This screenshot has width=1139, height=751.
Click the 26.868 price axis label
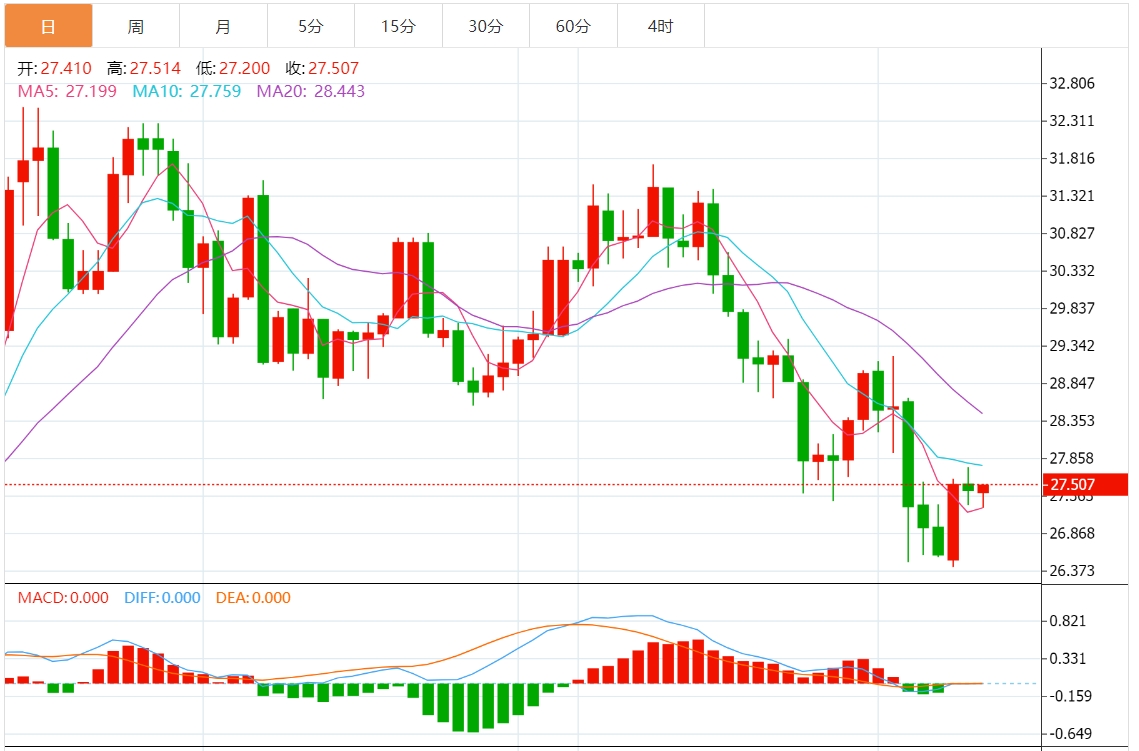[1072, 534]
